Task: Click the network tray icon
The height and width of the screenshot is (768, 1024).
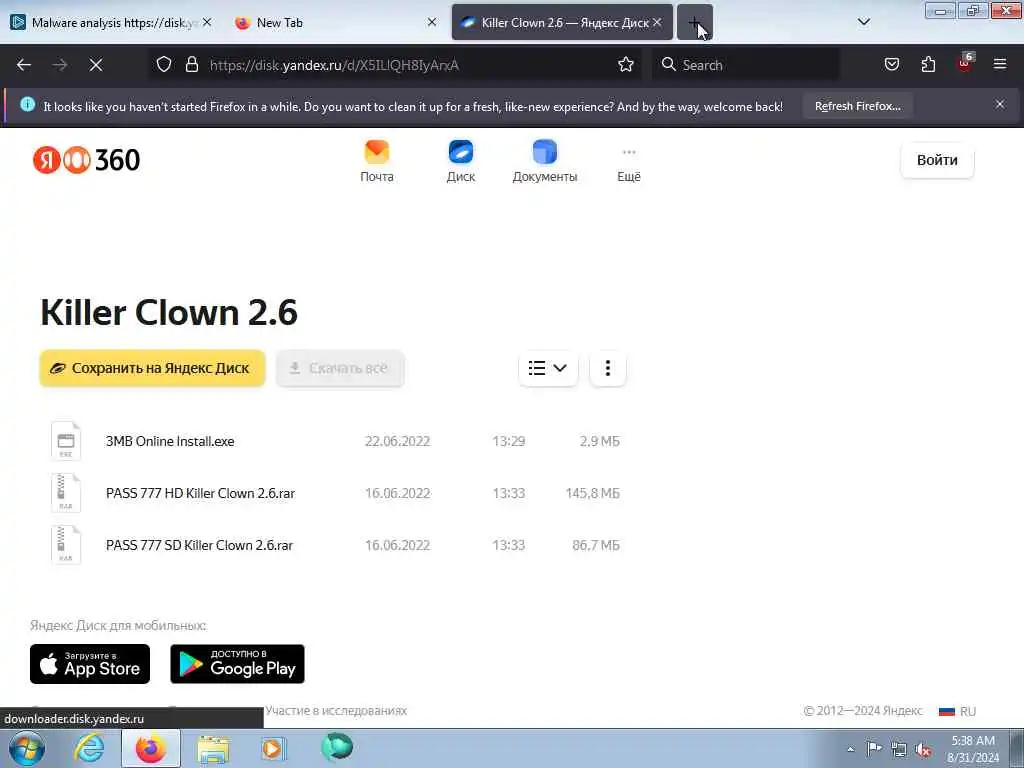Action: (x=899, y=750)
